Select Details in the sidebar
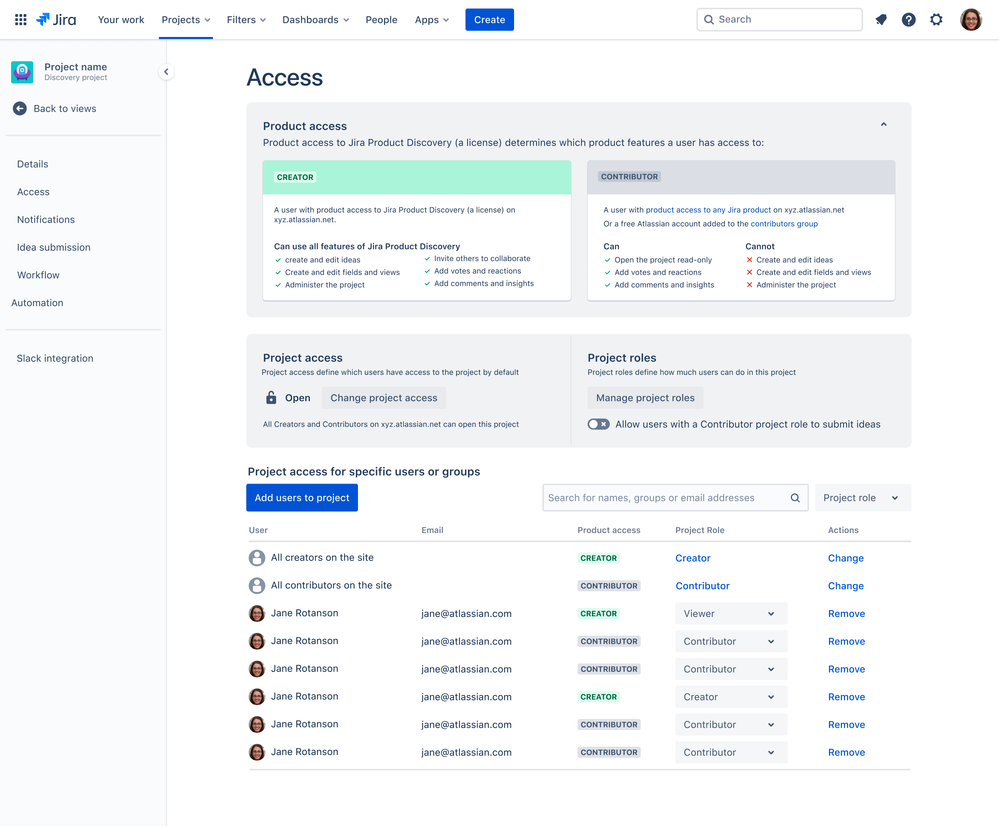999x826 pixels. [x=32, y=164]
